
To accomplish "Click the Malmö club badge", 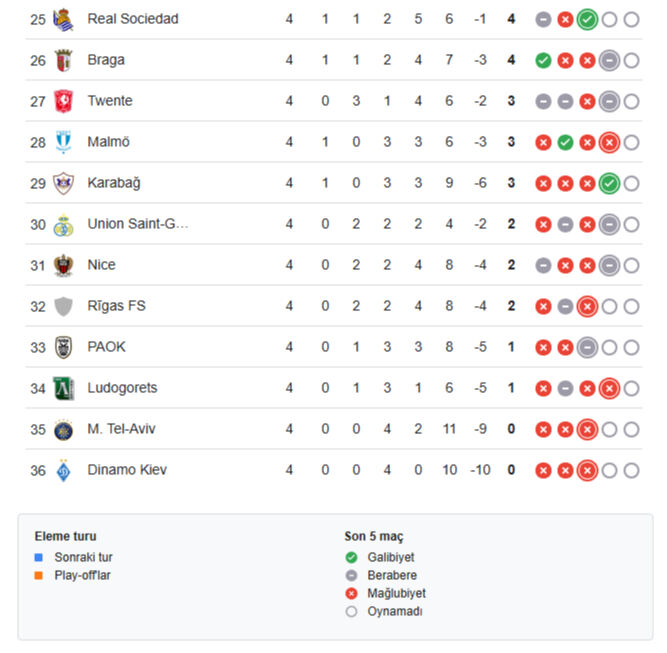I will 64,142.
